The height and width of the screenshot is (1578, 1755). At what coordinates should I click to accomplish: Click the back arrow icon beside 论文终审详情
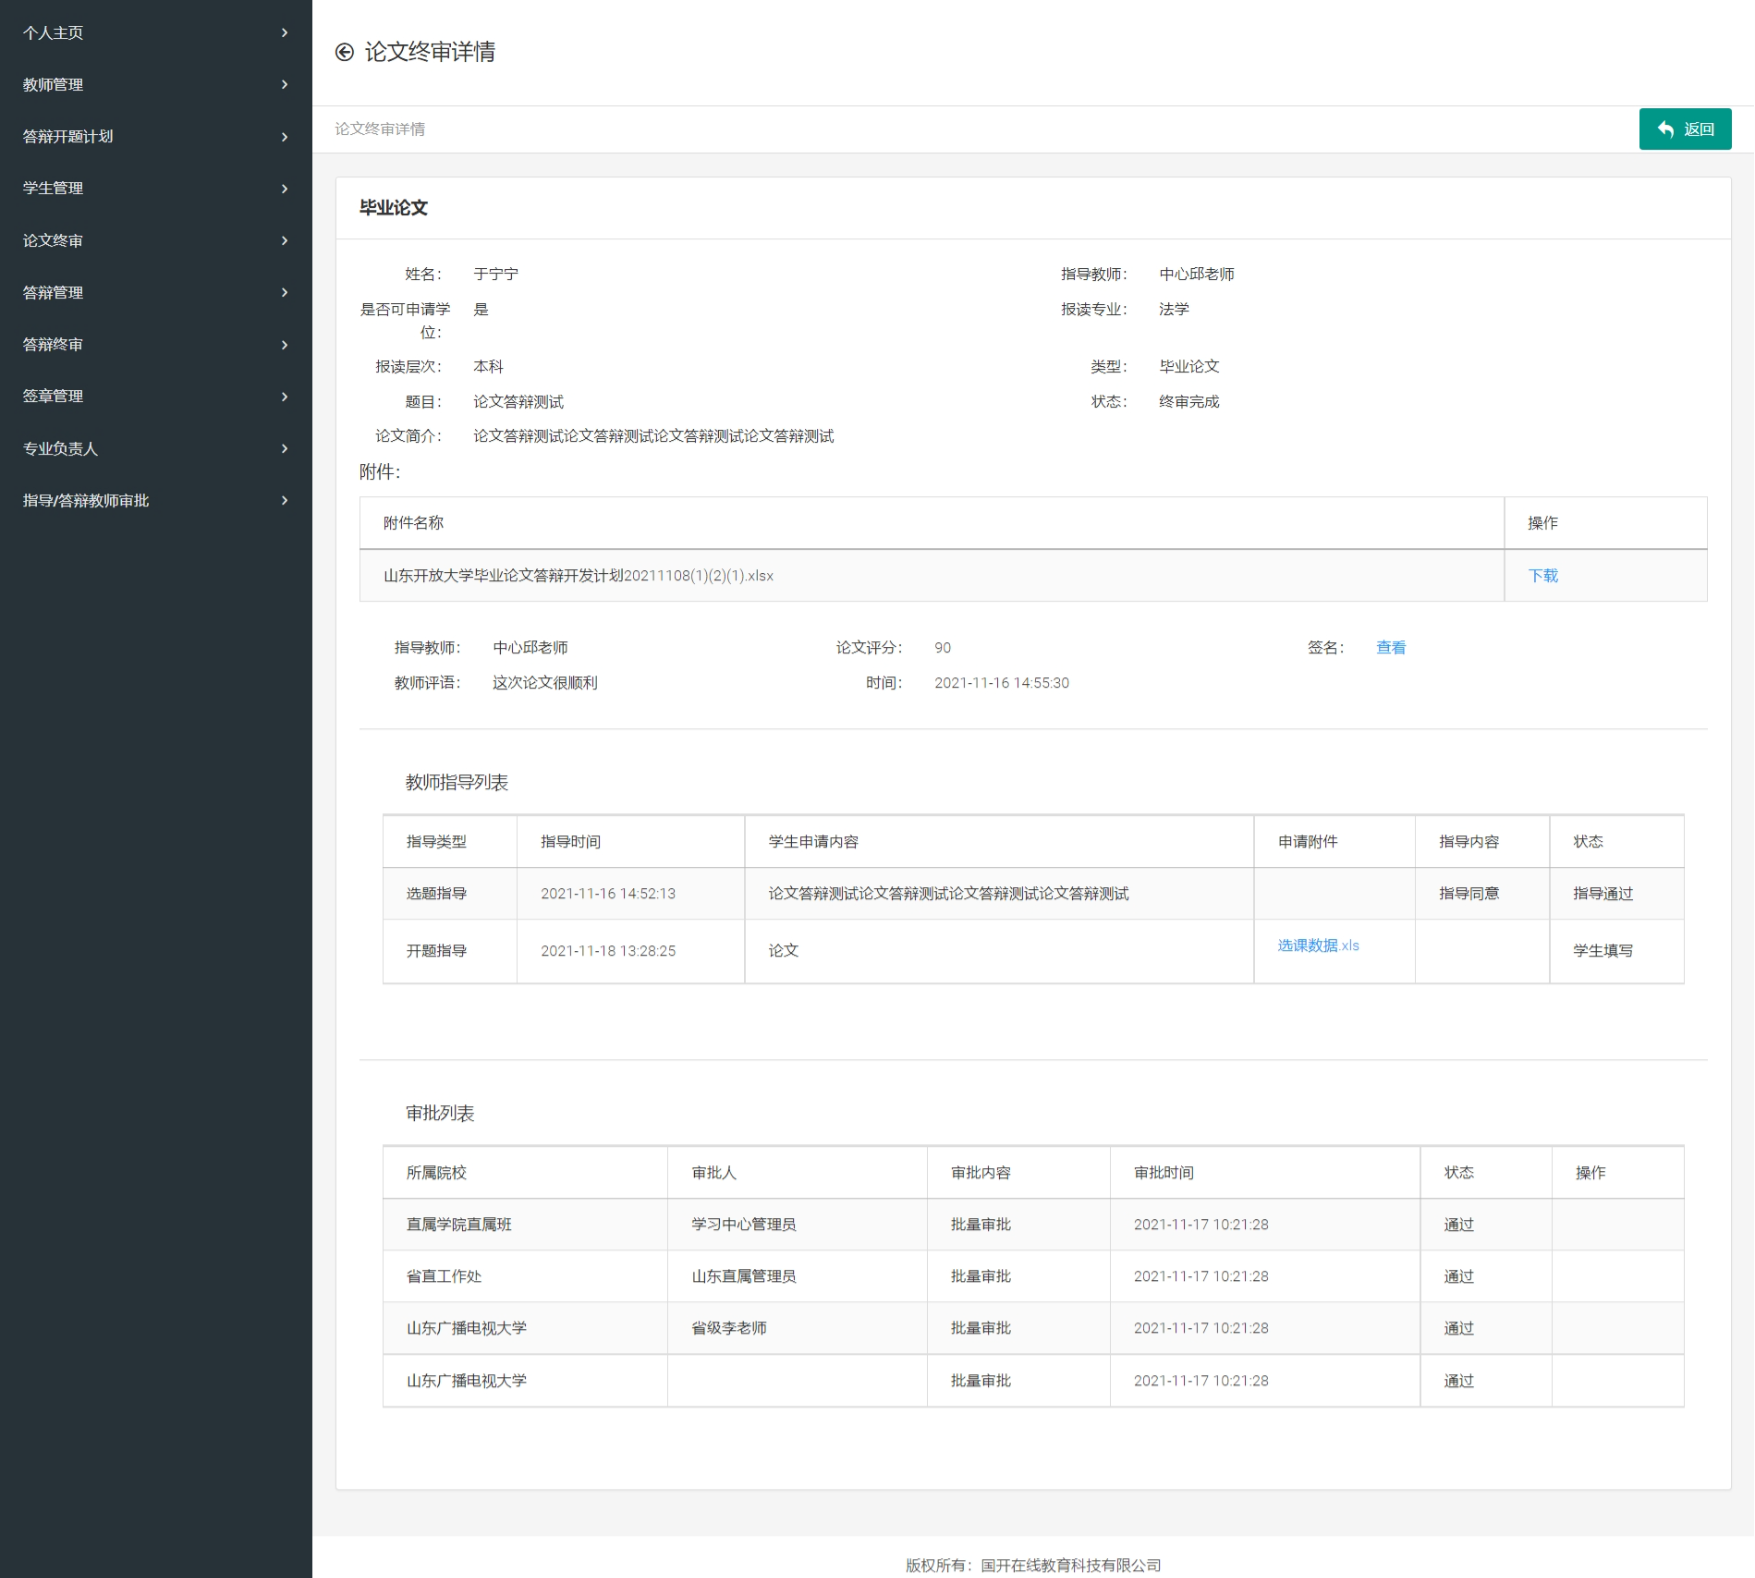[x=344, y=52]
